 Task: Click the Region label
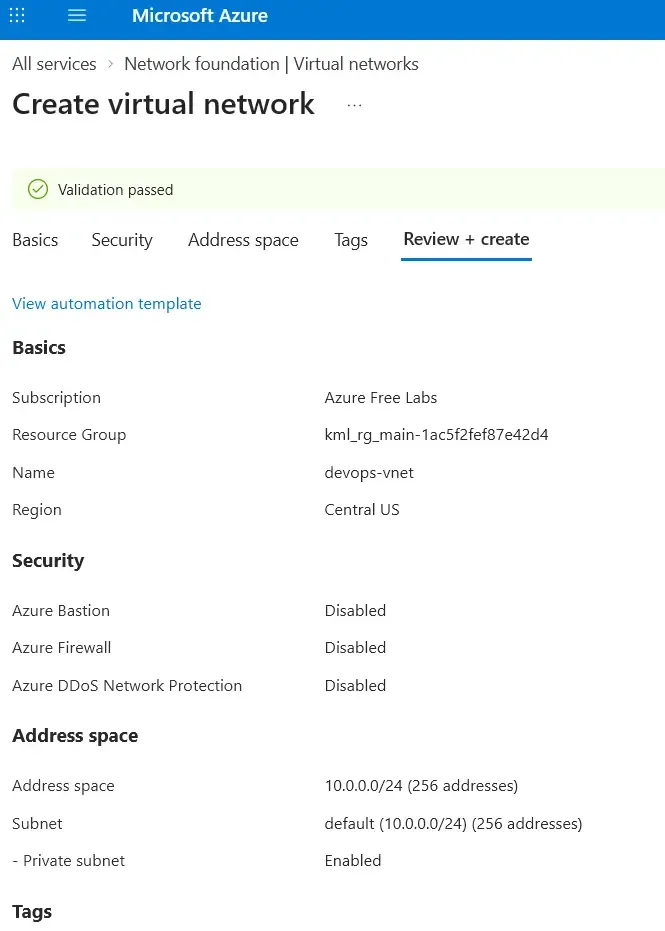click(x=37, y=510)
